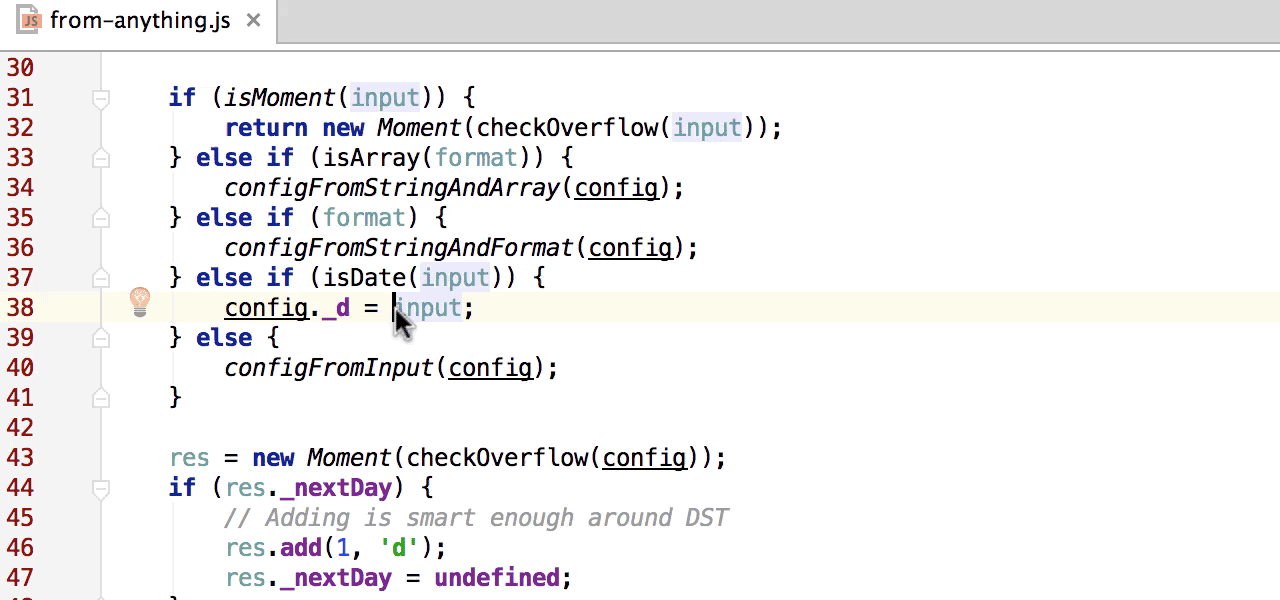Click line number 42 in gutter
This screenshot has height=600, width=1280.
[x=20, y=428]
